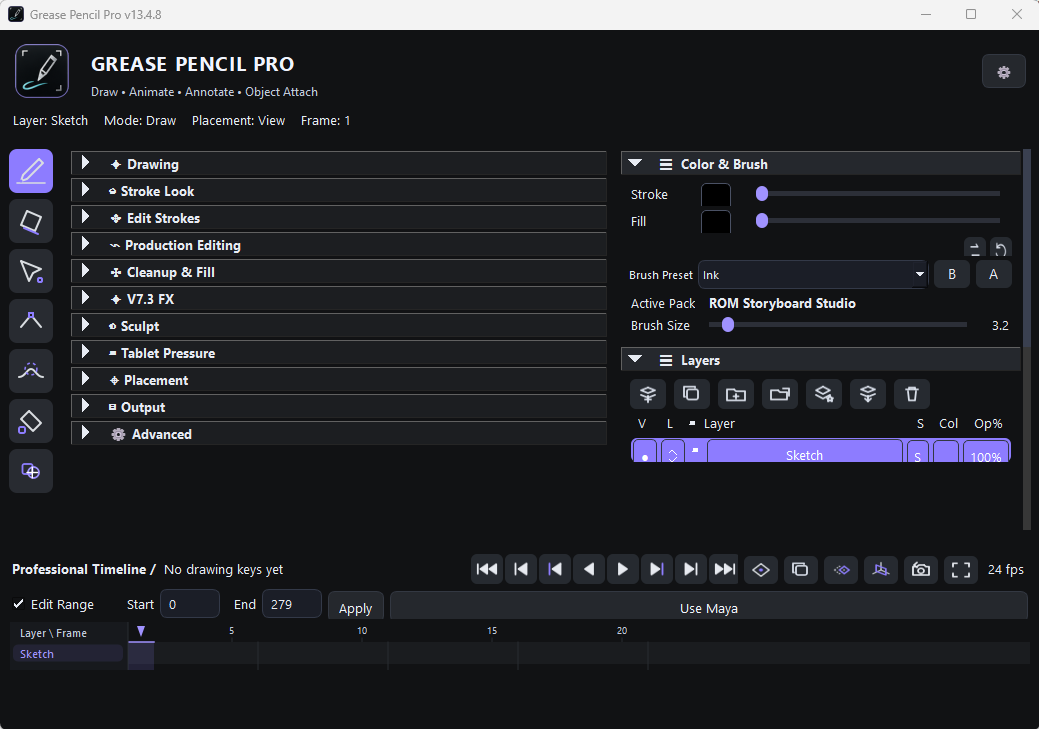The image size is (1039, 729).
Task: Delete layer with the trash icon
Action: 912,394
